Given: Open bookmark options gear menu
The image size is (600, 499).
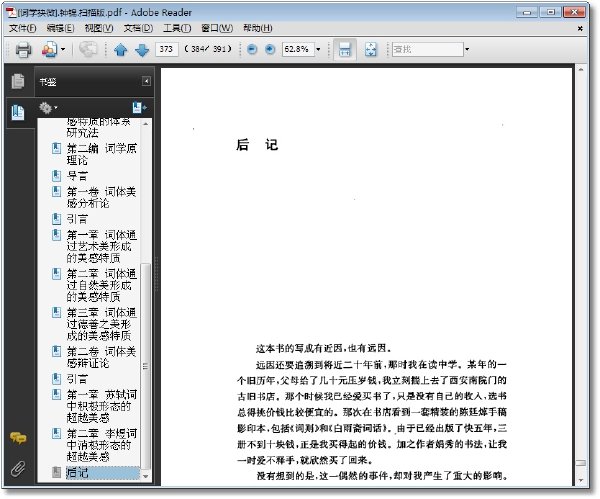Looking at the screenshot, I should pos(48,108).
